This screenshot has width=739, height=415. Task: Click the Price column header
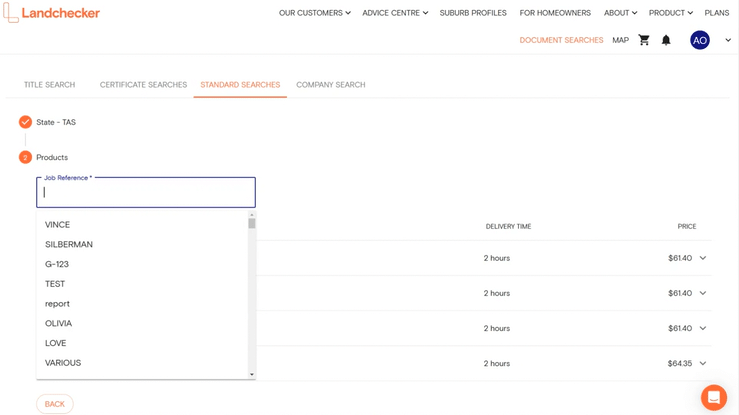(687, 227)
